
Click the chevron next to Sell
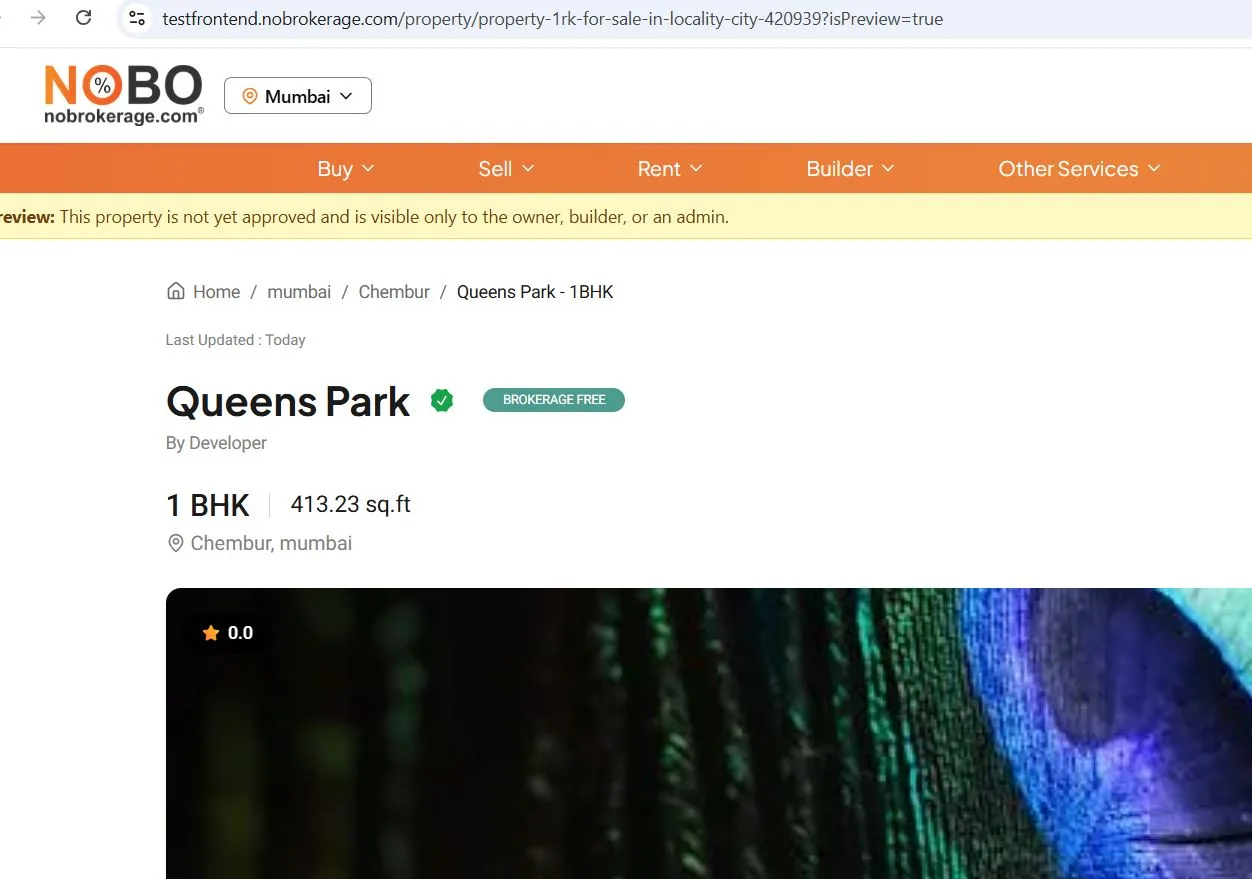[528, 169]
